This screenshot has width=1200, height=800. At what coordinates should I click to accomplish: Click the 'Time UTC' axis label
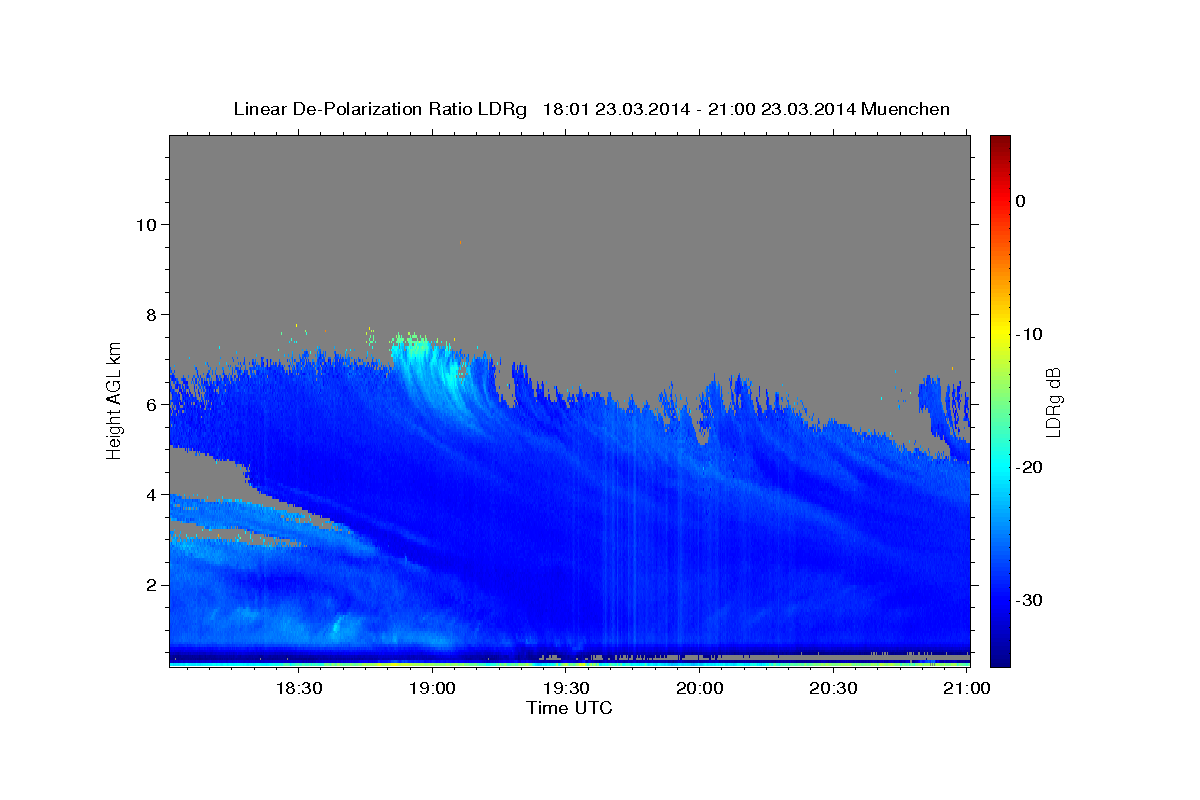coord(569,708)
